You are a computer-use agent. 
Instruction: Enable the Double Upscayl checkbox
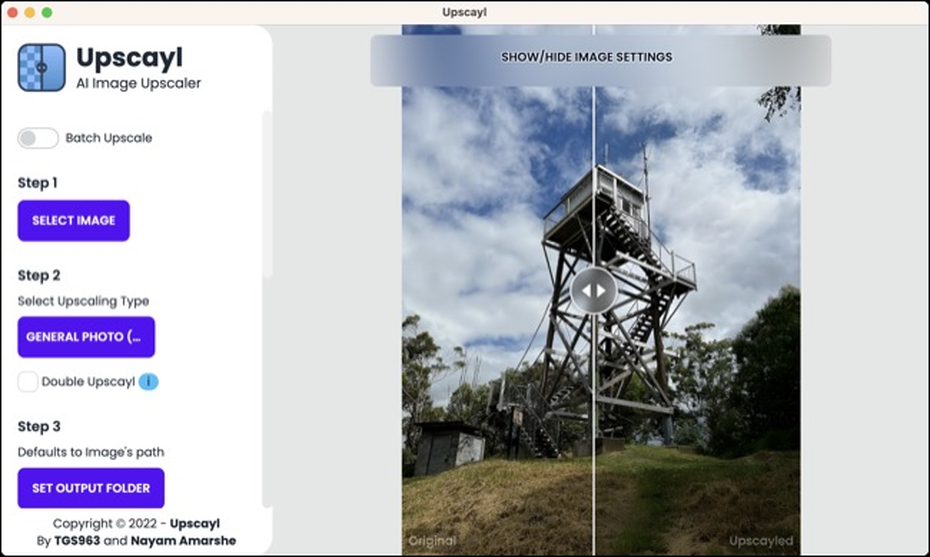pos(27,381)
